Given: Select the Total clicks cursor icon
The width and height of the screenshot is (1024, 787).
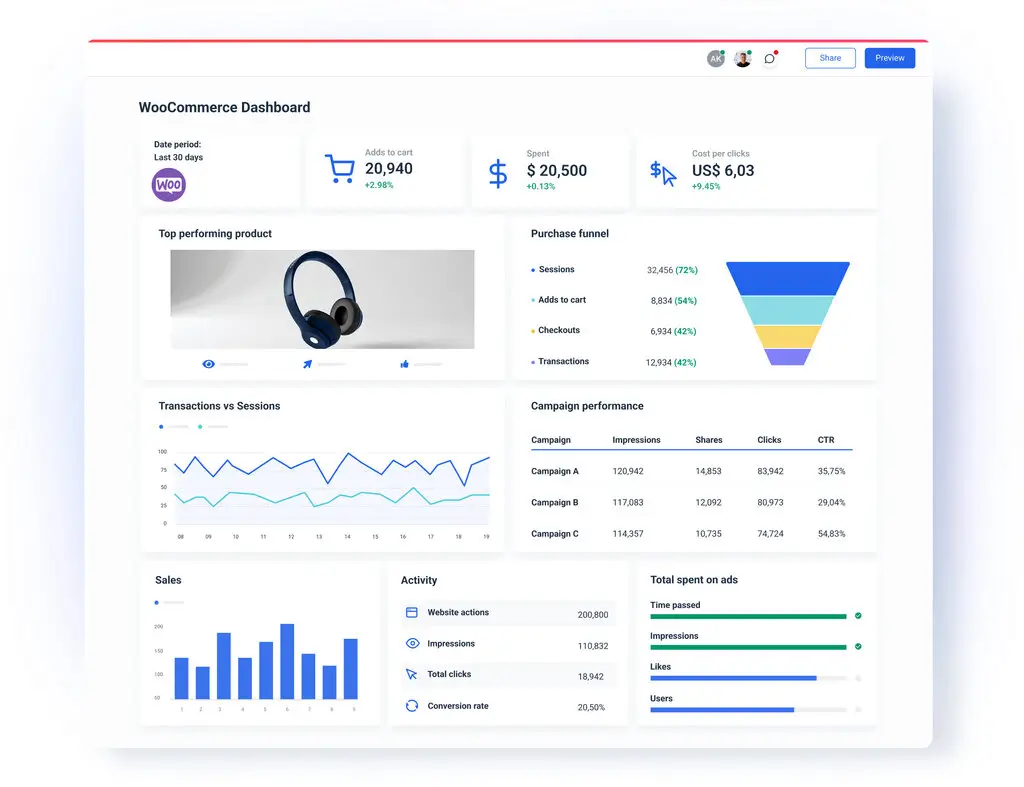Looking at the screenshot, I should pos(412,674).
